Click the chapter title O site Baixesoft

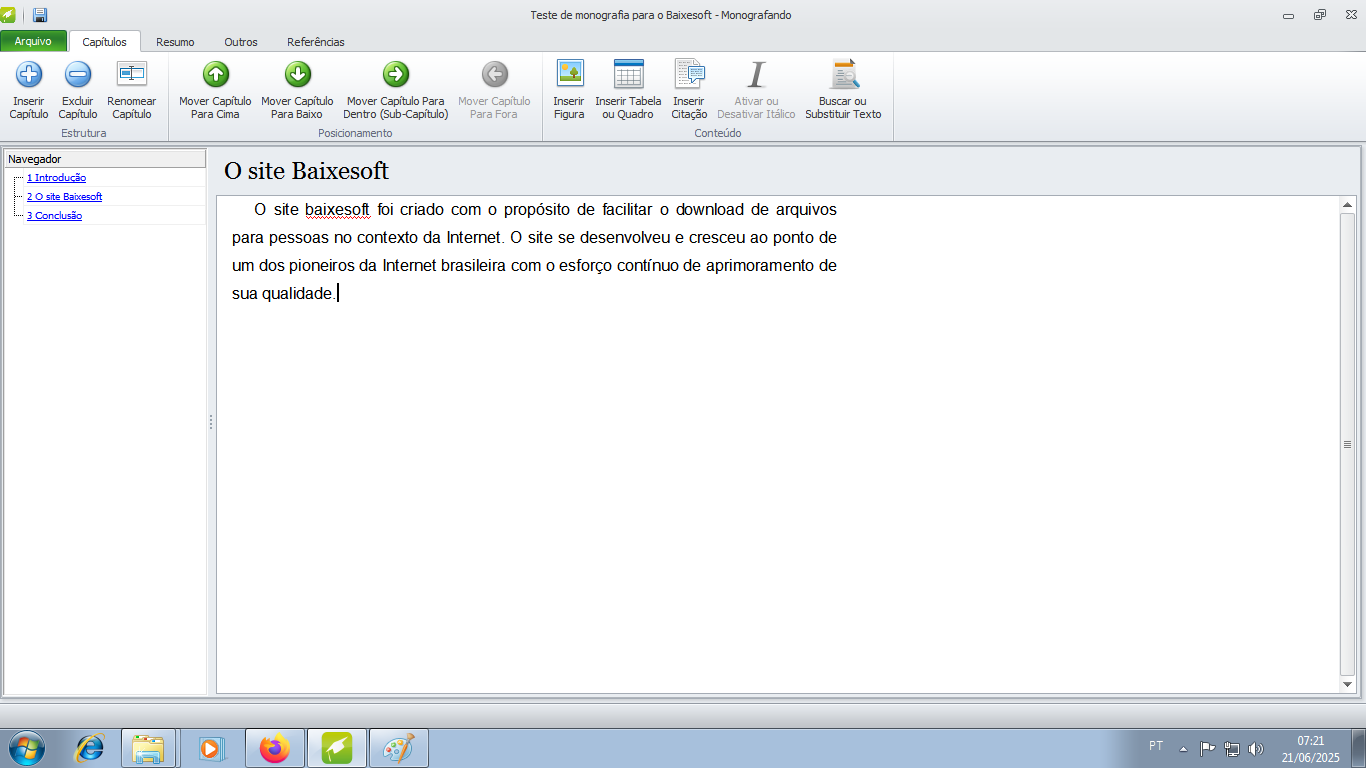[x=306, y=171]
